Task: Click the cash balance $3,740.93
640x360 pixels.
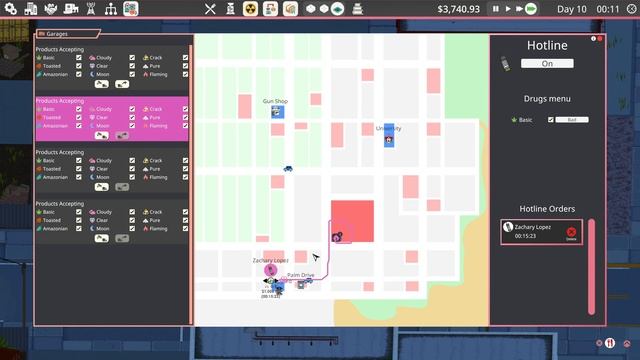Action: tap(458, 9)
